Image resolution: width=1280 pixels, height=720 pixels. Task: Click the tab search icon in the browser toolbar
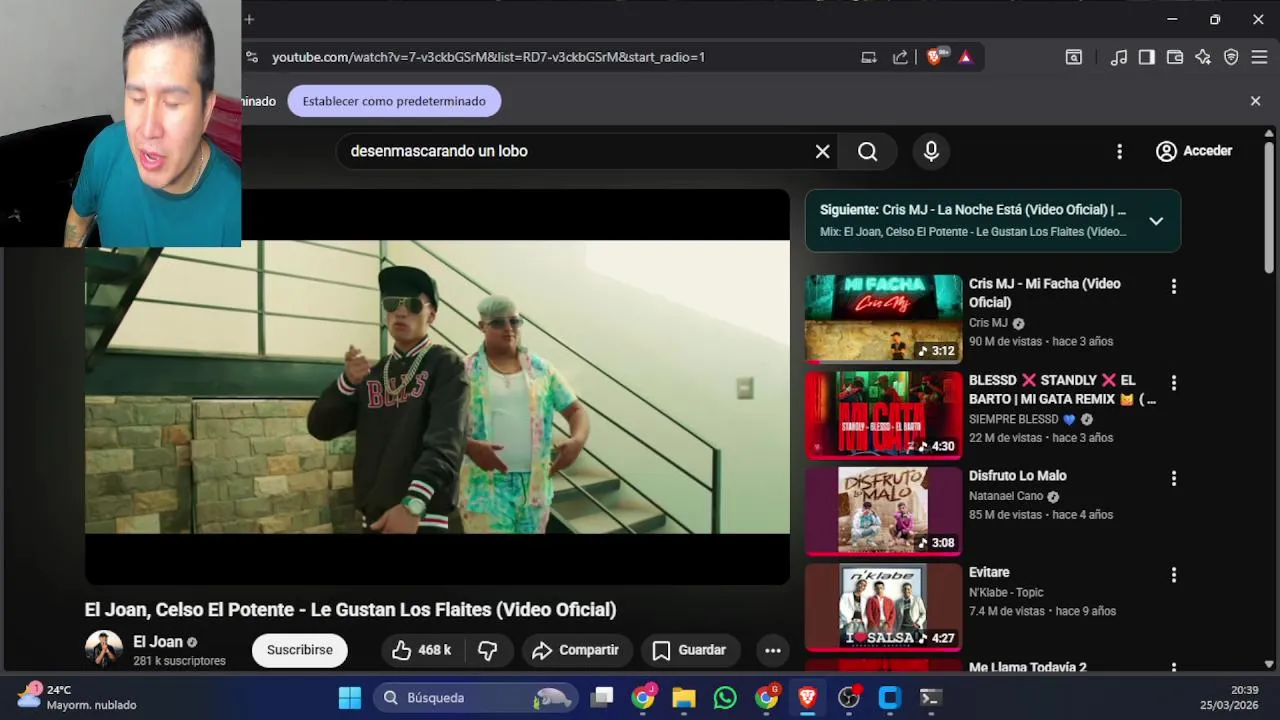tap(1073, 57)
